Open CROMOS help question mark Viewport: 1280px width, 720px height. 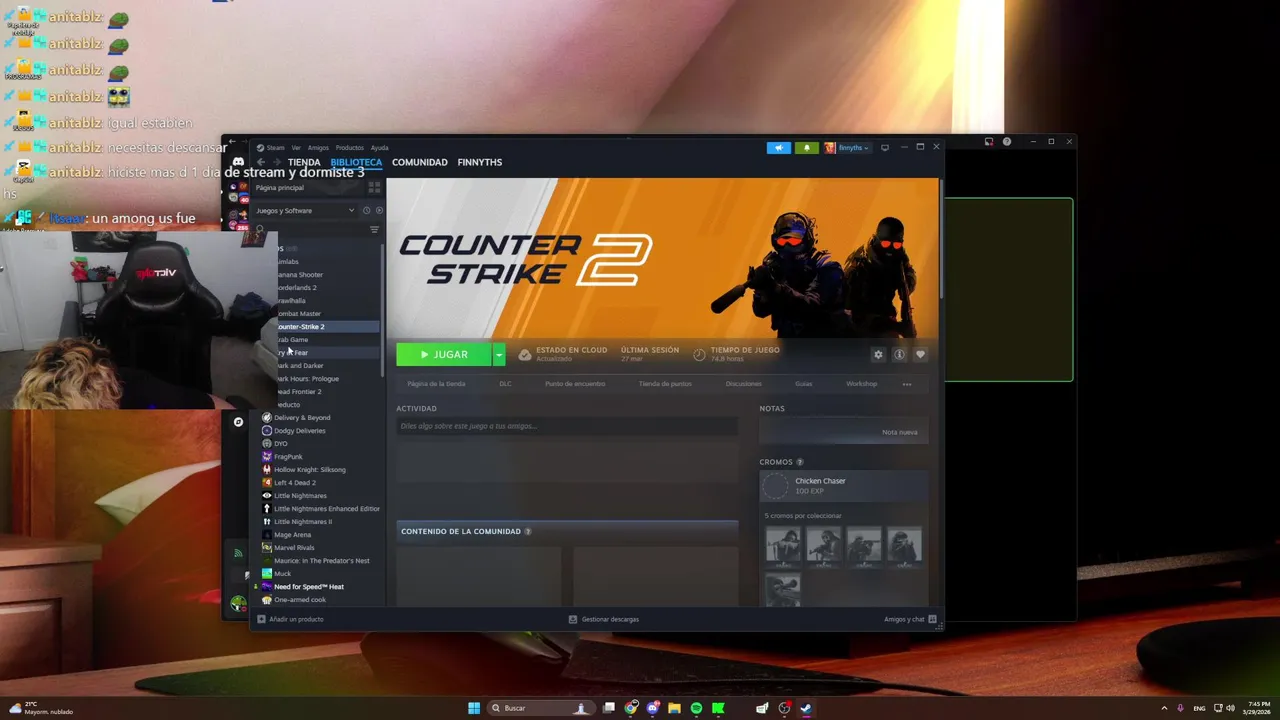(800, 462)
